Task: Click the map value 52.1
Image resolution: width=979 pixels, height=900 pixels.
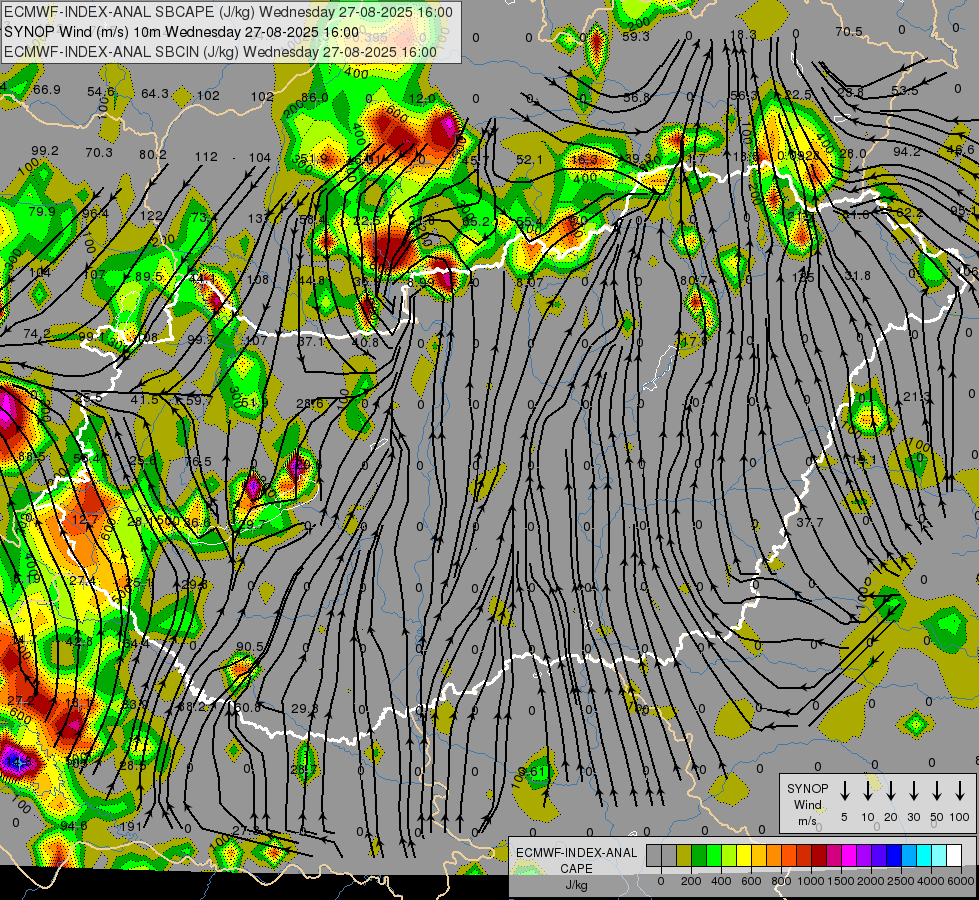Action: click(529, 161)
